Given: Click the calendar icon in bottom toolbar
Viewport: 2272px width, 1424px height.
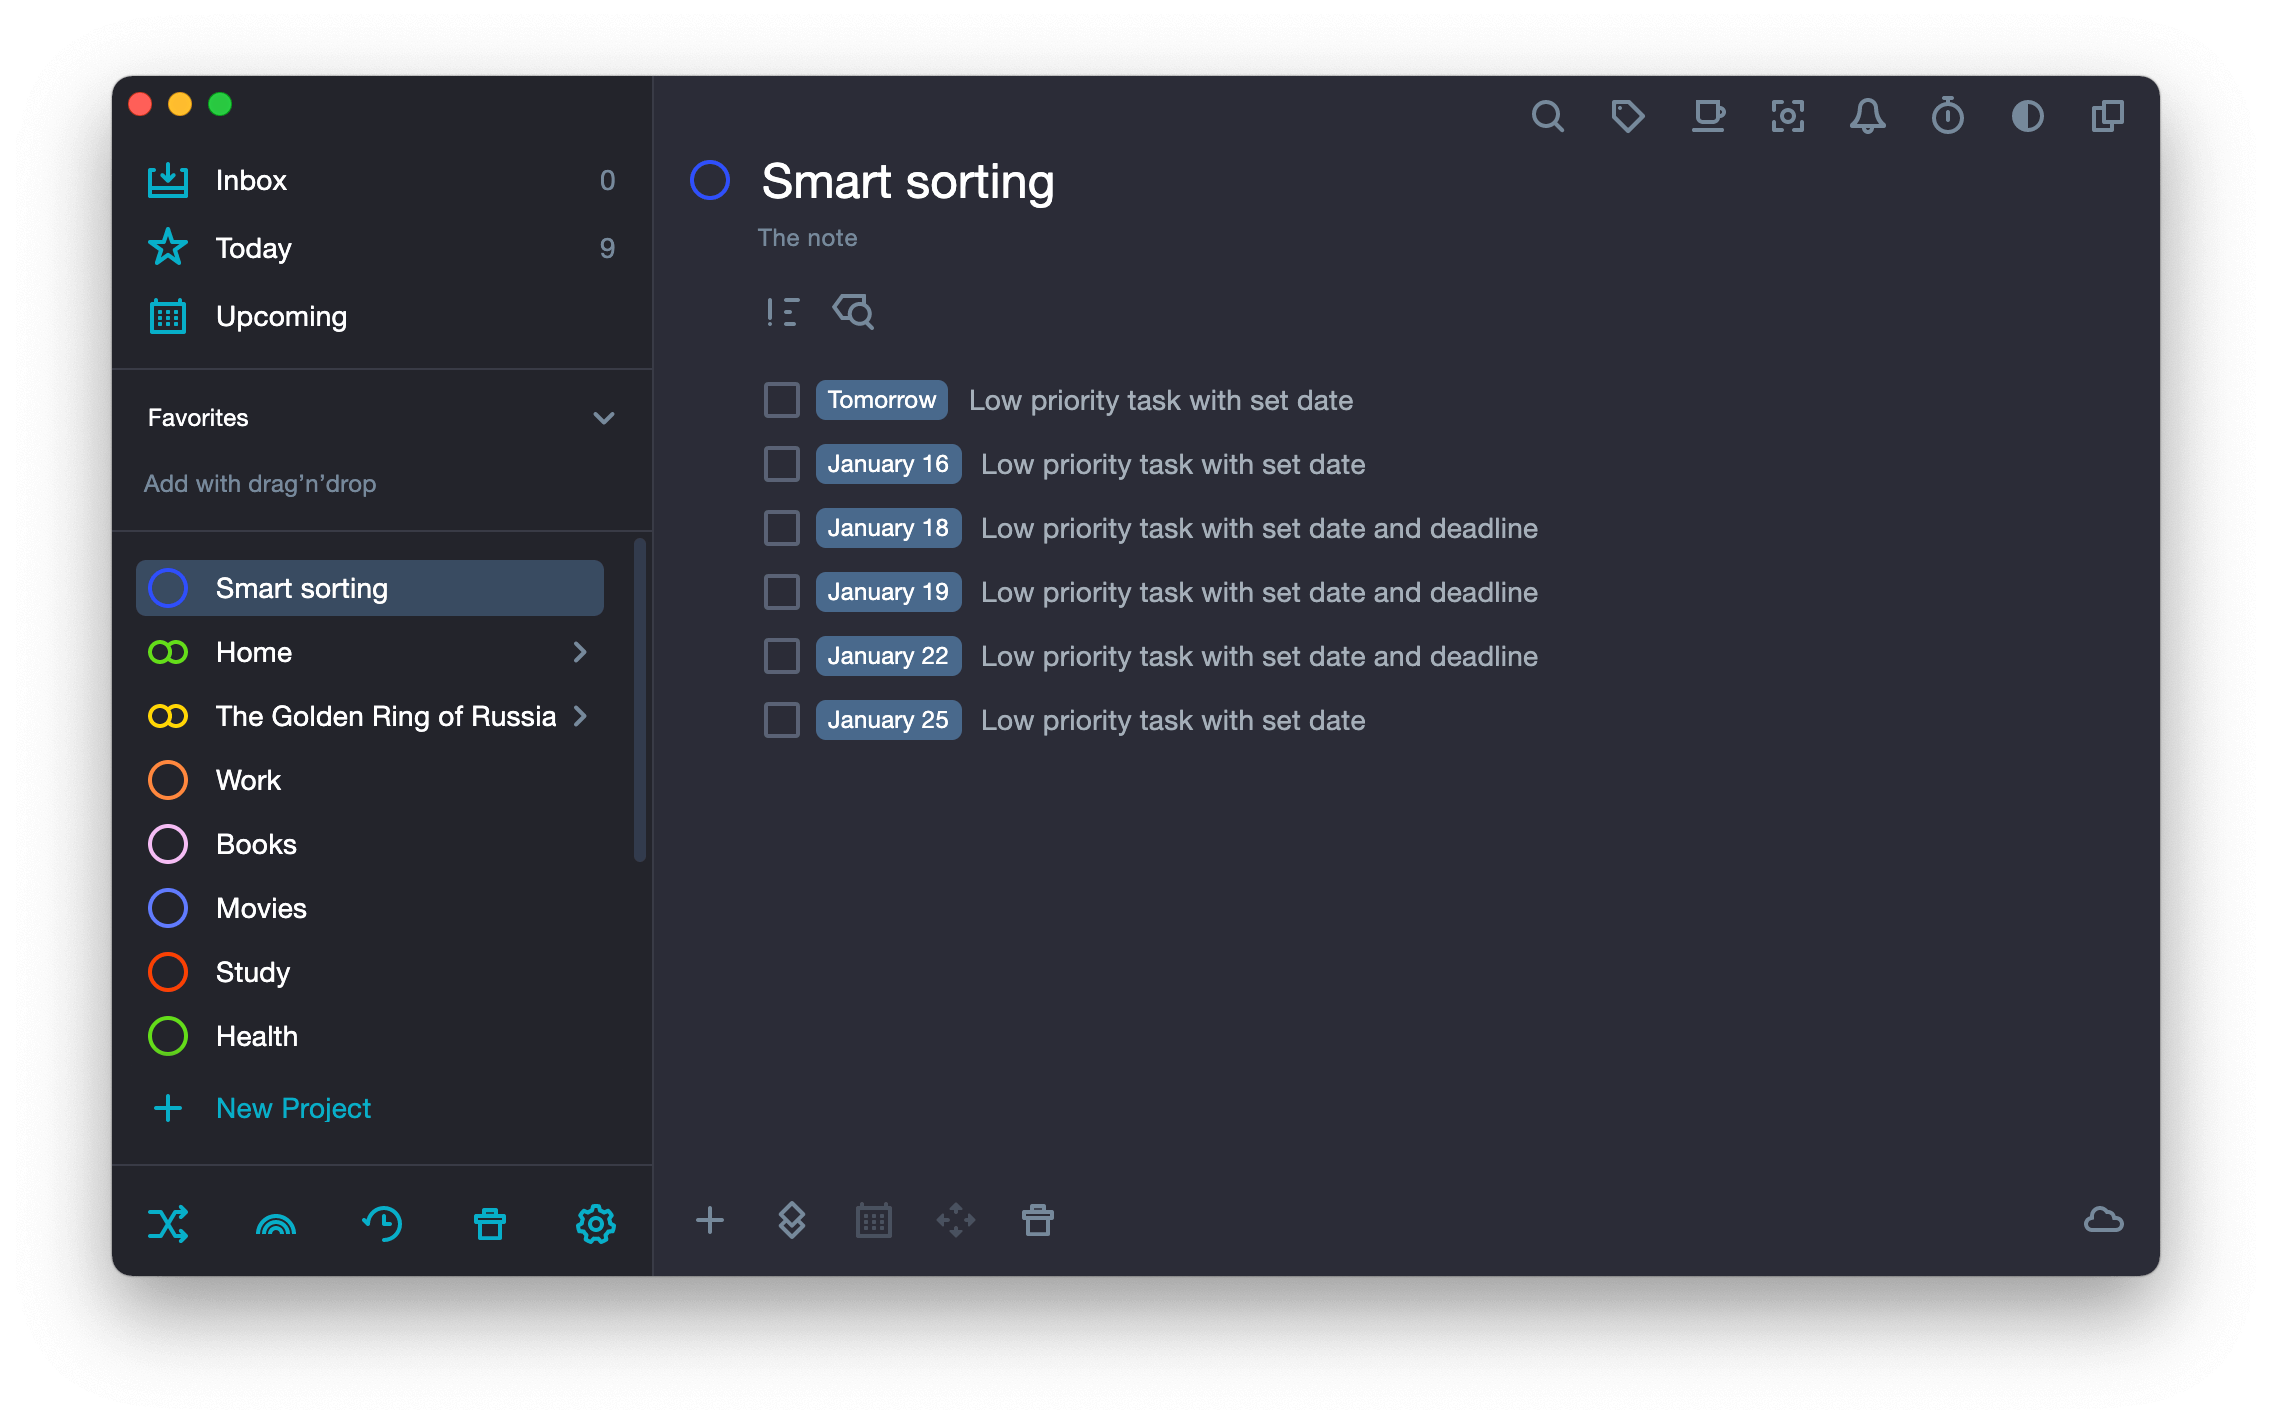Looking at the screenshot, I should coord(874,1220).
